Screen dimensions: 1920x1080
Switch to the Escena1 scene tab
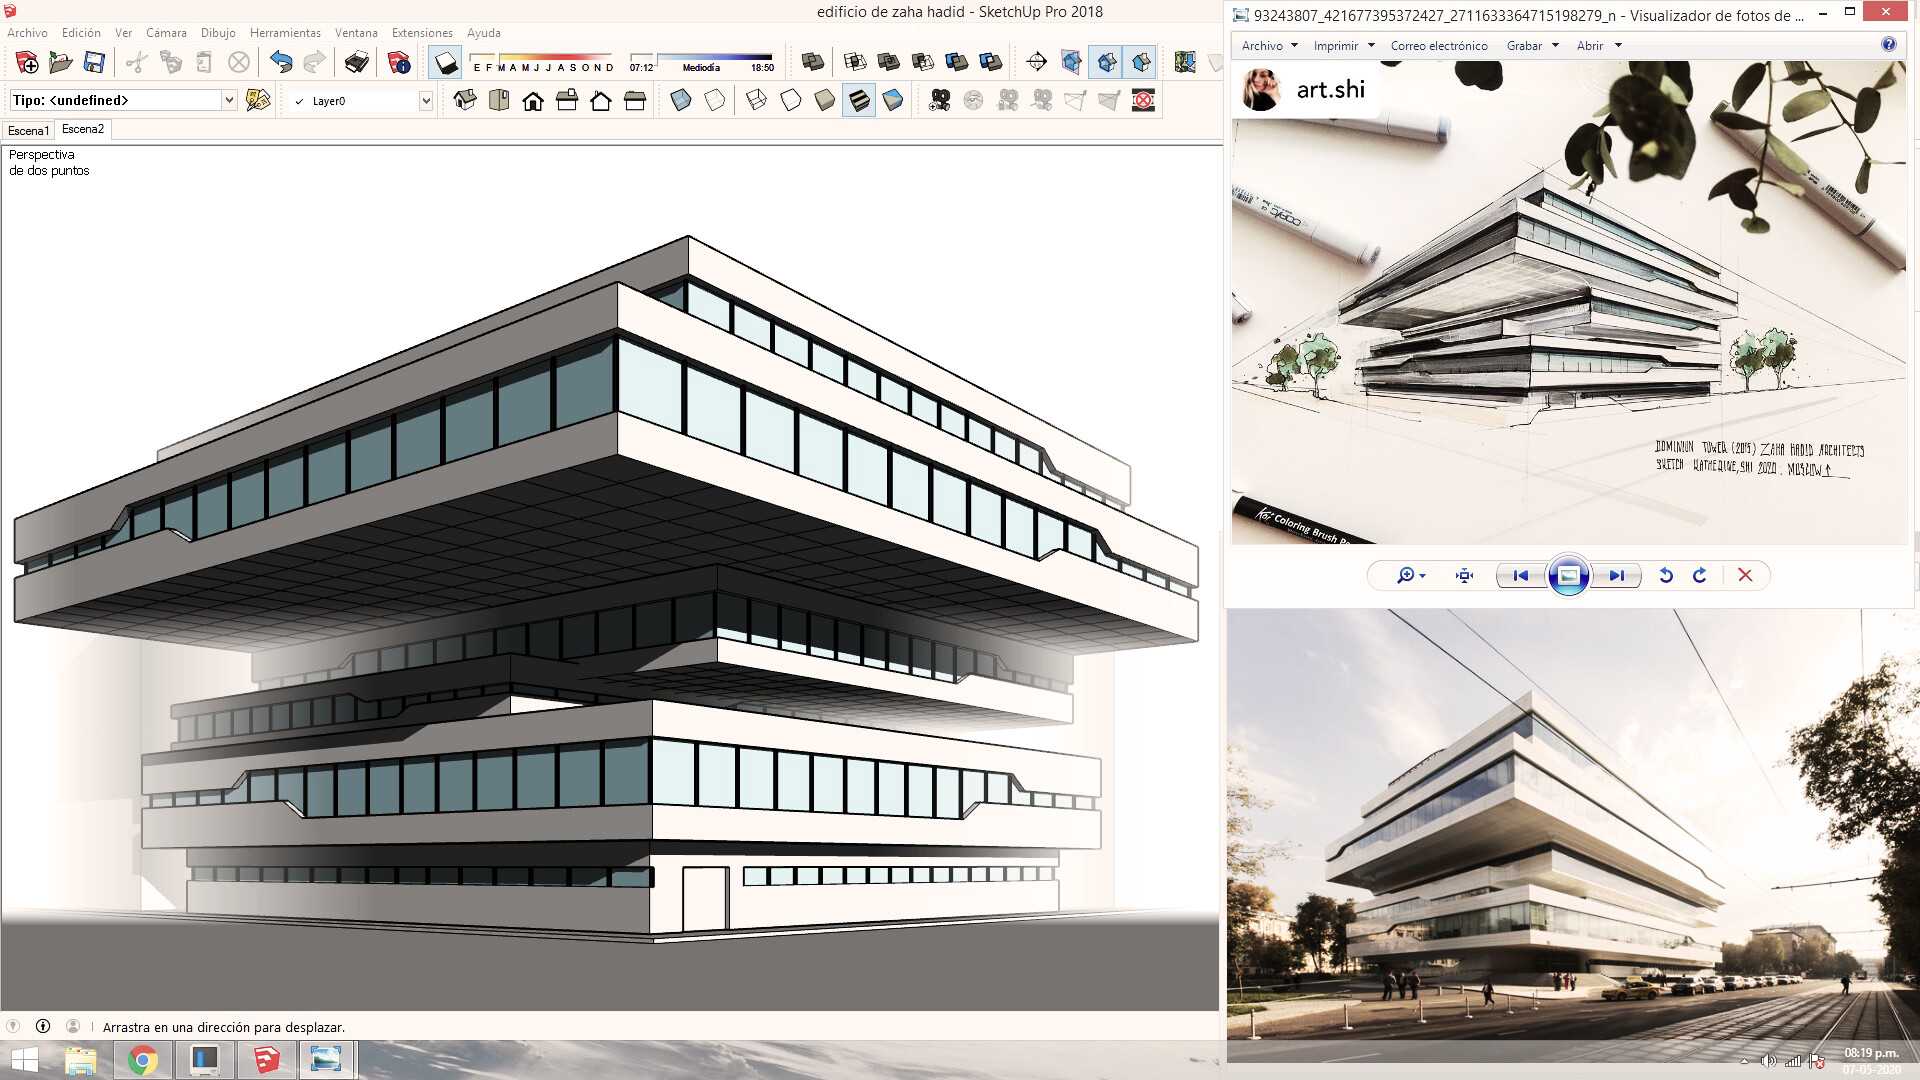click(26, 129)
